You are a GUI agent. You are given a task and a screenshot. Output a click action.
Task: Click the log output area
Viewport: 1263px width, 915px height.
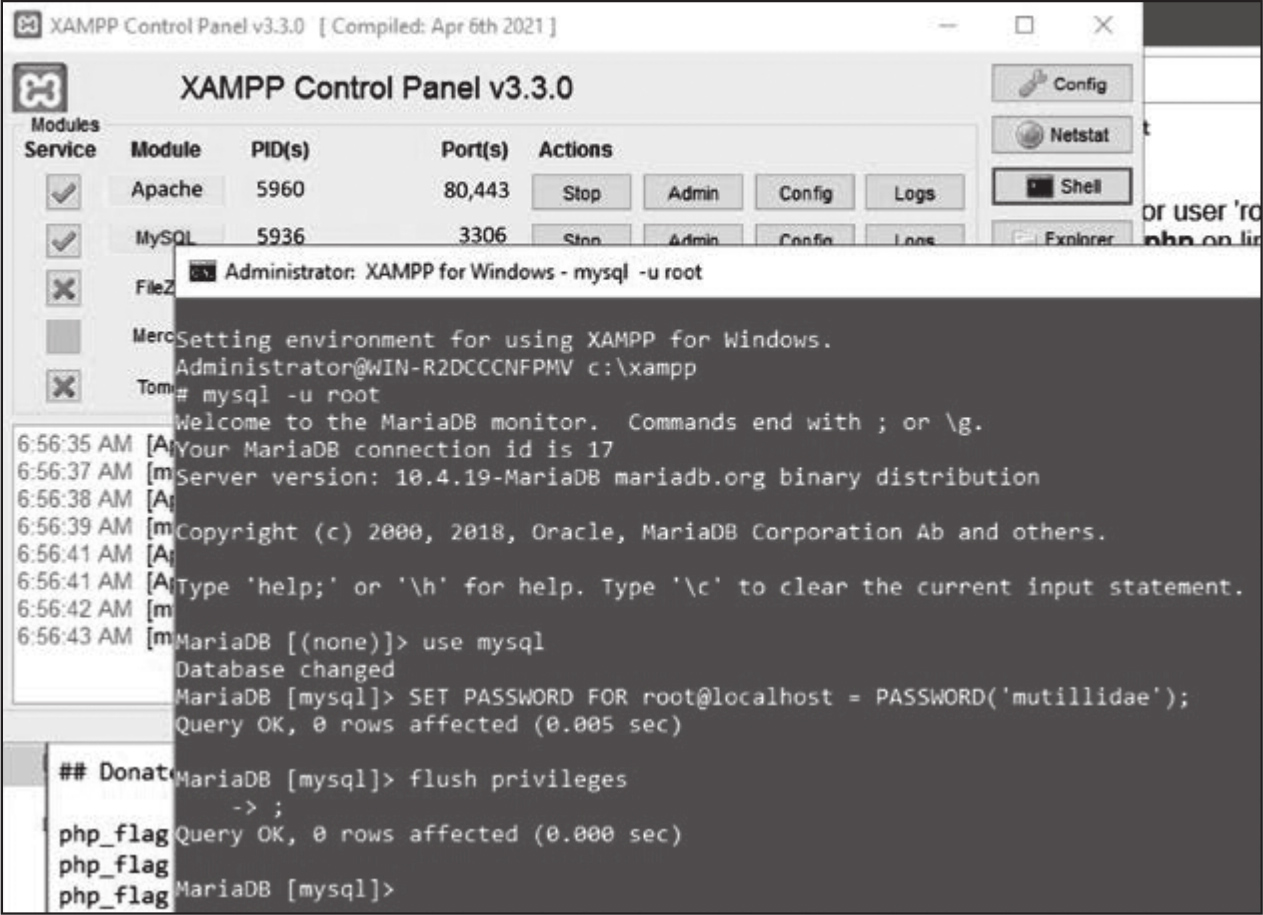[94, 560]
